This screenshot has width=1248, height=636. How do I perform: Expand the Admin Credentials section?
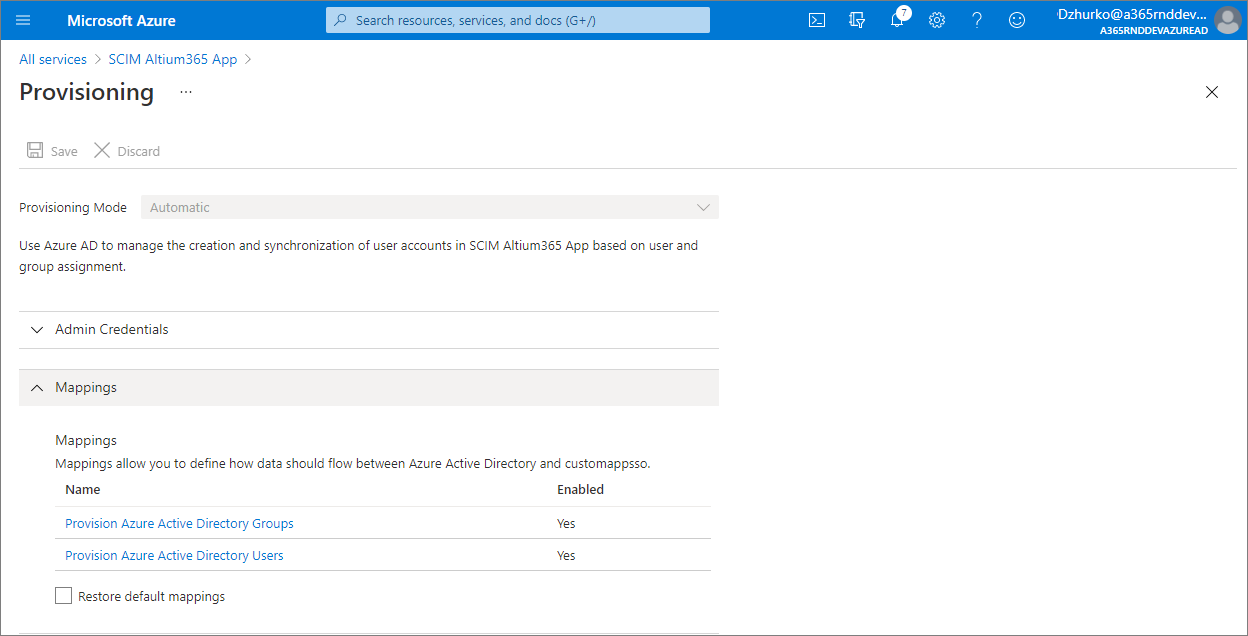pyautogui.click(x=111, y=330)
